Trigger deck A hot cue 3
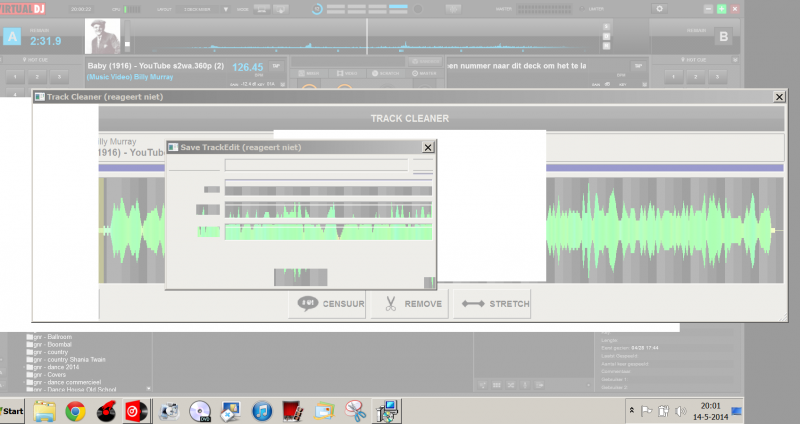The image size is (800, 424). [x=59, y=77]
